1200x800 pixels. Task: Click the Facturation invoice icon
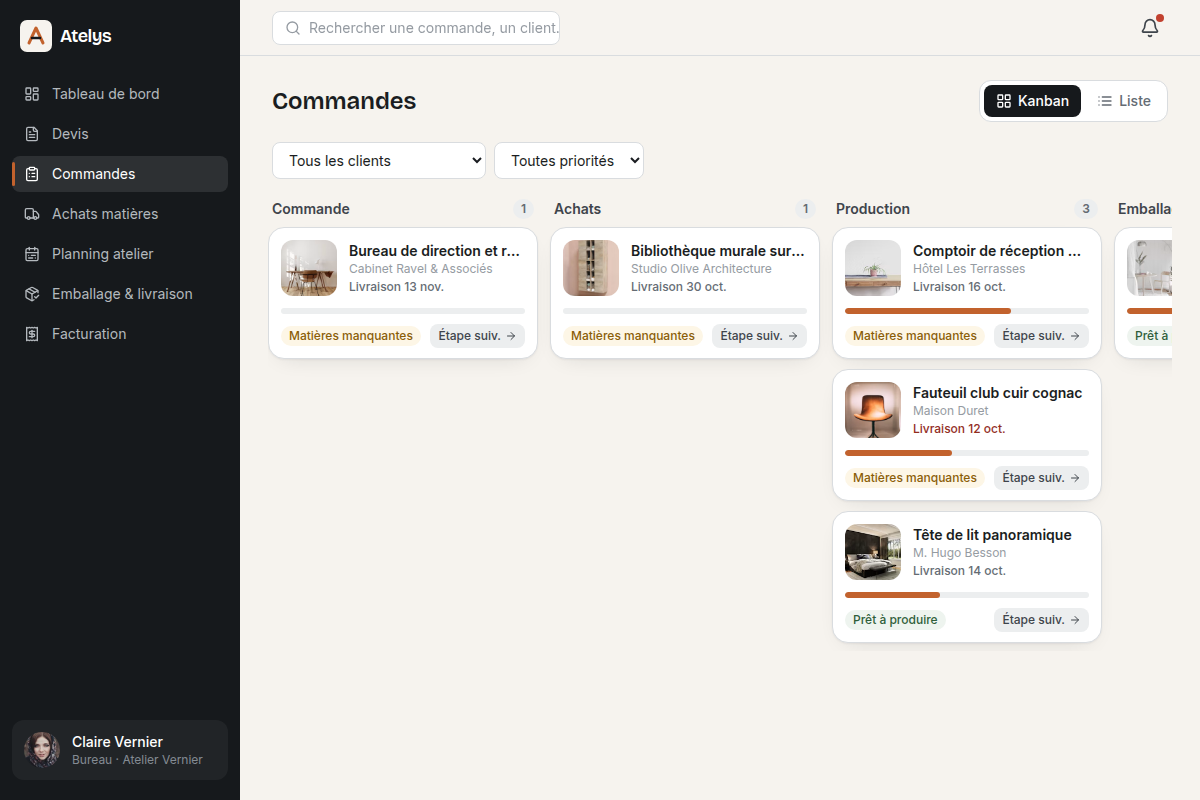pyautogui.click(x=32, y=334)
